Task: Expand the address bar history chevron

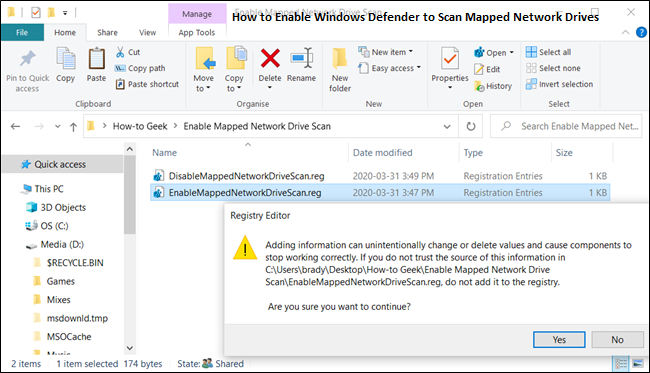Action: 447,126
